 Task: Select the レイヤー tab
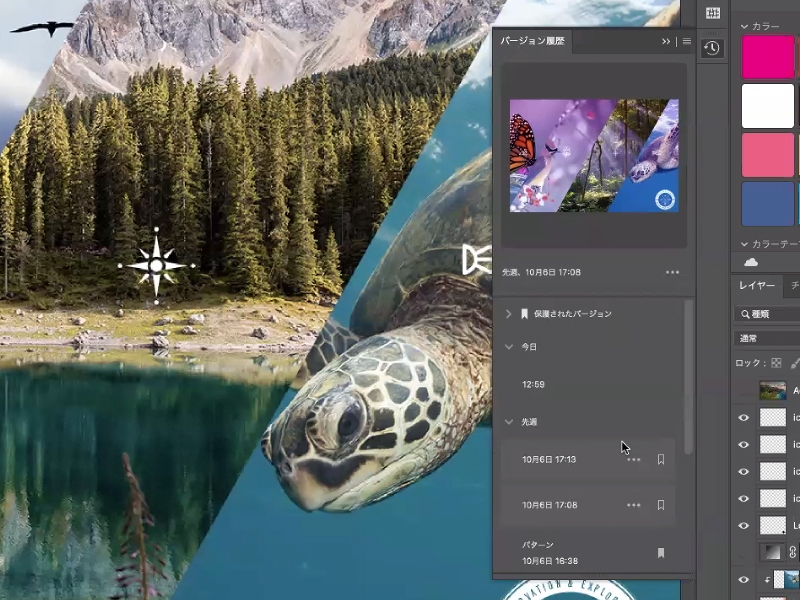tap(757, 286)
